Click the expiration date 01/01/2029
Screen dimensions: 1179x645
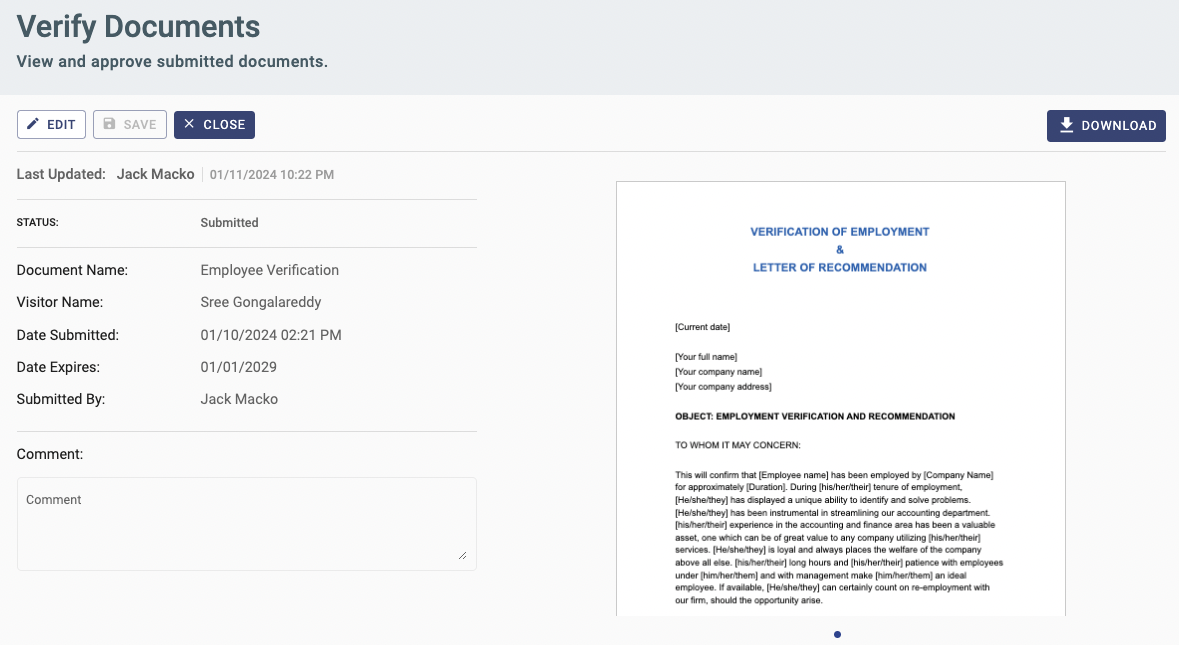coord(238,367)
